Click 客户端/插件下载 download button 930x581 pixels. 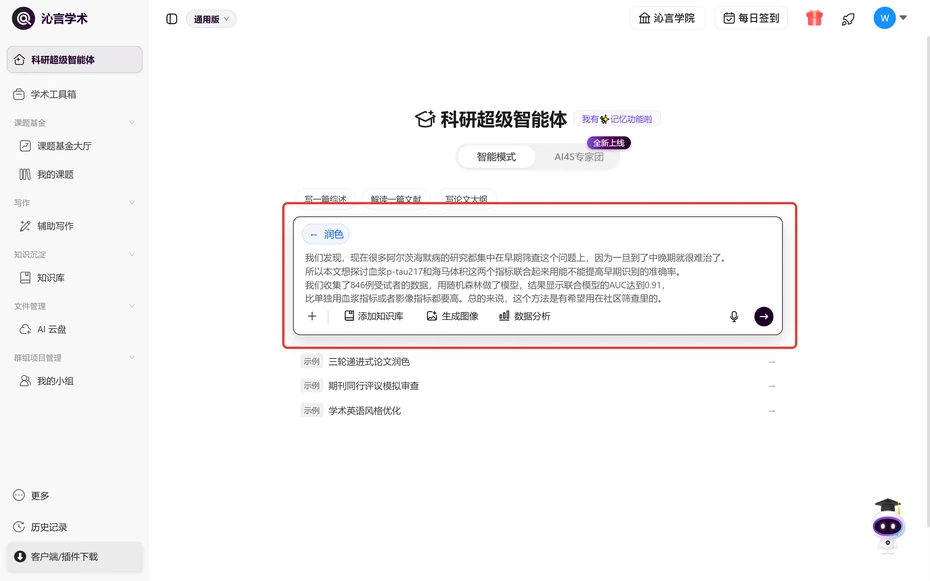click(x=75, y=557)
